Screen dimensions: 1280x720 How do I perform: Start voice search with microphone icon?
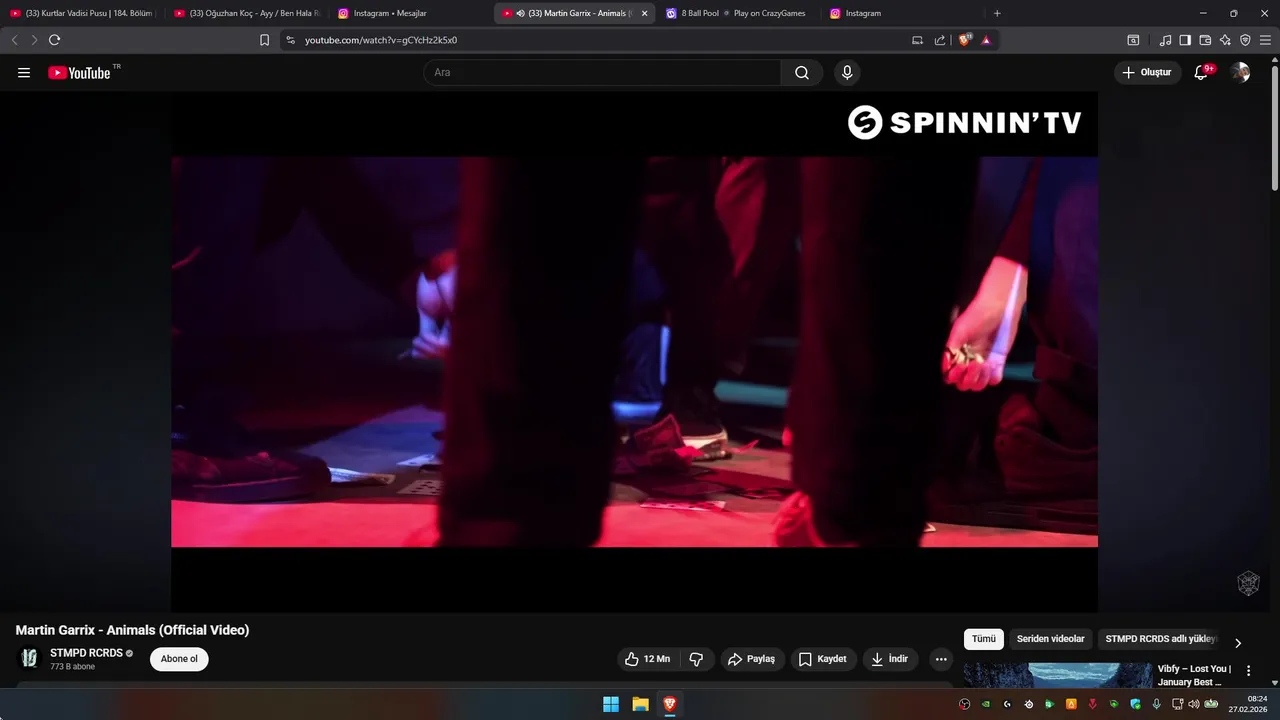coord(847,72)
